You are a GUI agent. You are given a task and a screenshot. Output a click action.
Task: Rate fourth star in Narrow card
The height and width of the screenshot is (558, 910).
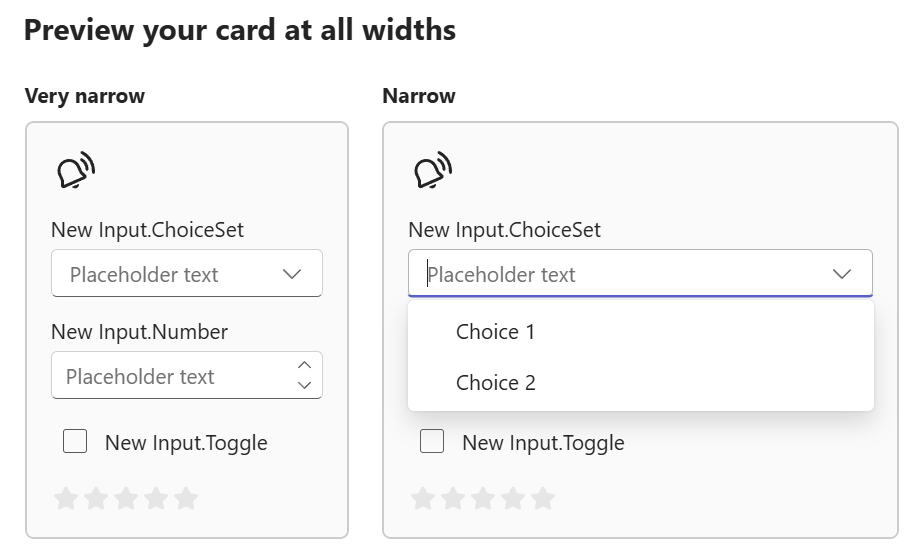pos(513,498)
